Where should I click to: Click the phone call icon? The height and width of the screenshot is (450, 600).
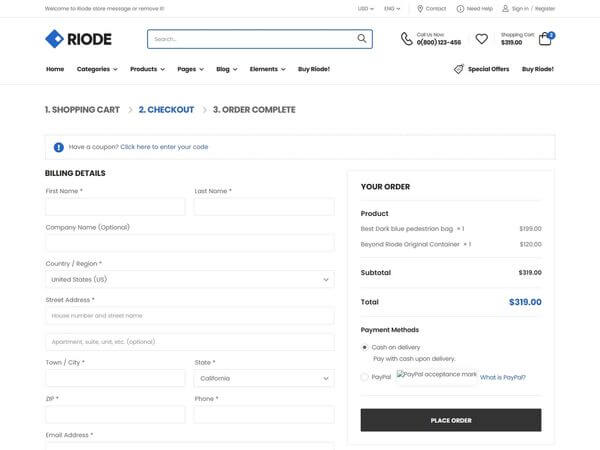click(406, 39)
